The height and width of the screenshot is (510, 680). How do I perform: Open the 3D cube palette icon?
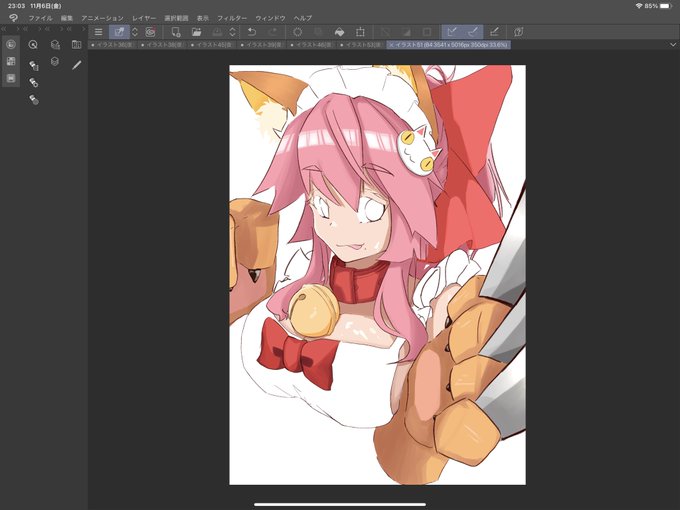tap(55, 62)
